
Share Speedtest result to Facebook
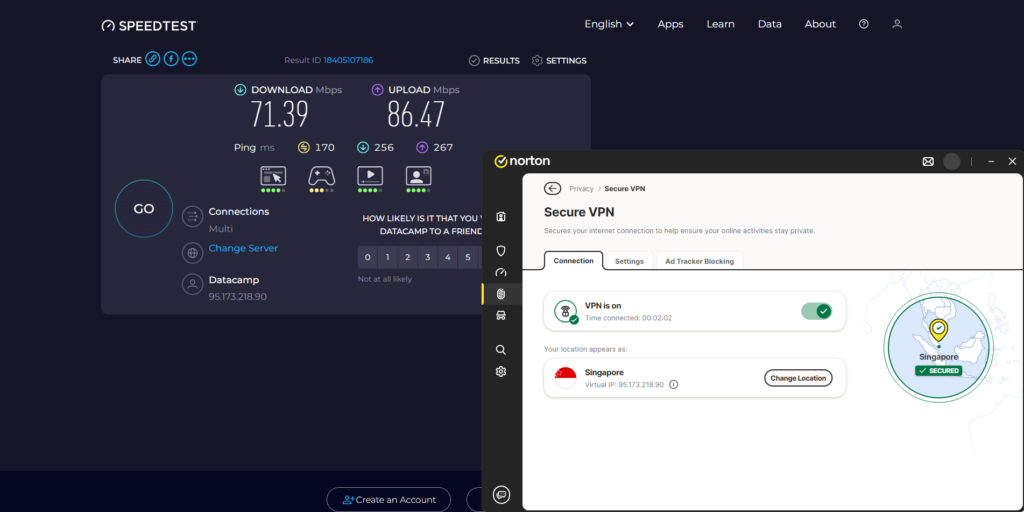pyautogui.click(x=170, y=59)
